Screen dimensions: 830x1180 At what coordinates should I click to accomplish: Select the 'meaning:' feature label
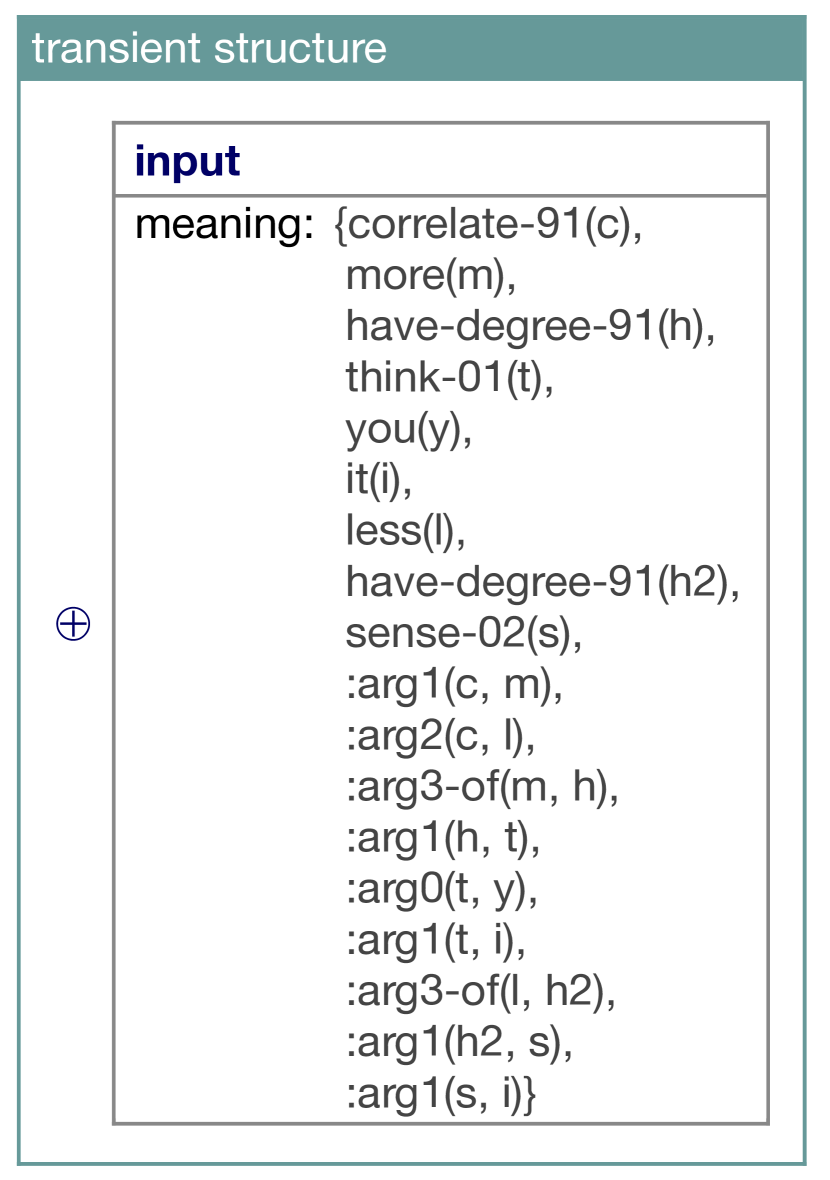click(224, 224)
